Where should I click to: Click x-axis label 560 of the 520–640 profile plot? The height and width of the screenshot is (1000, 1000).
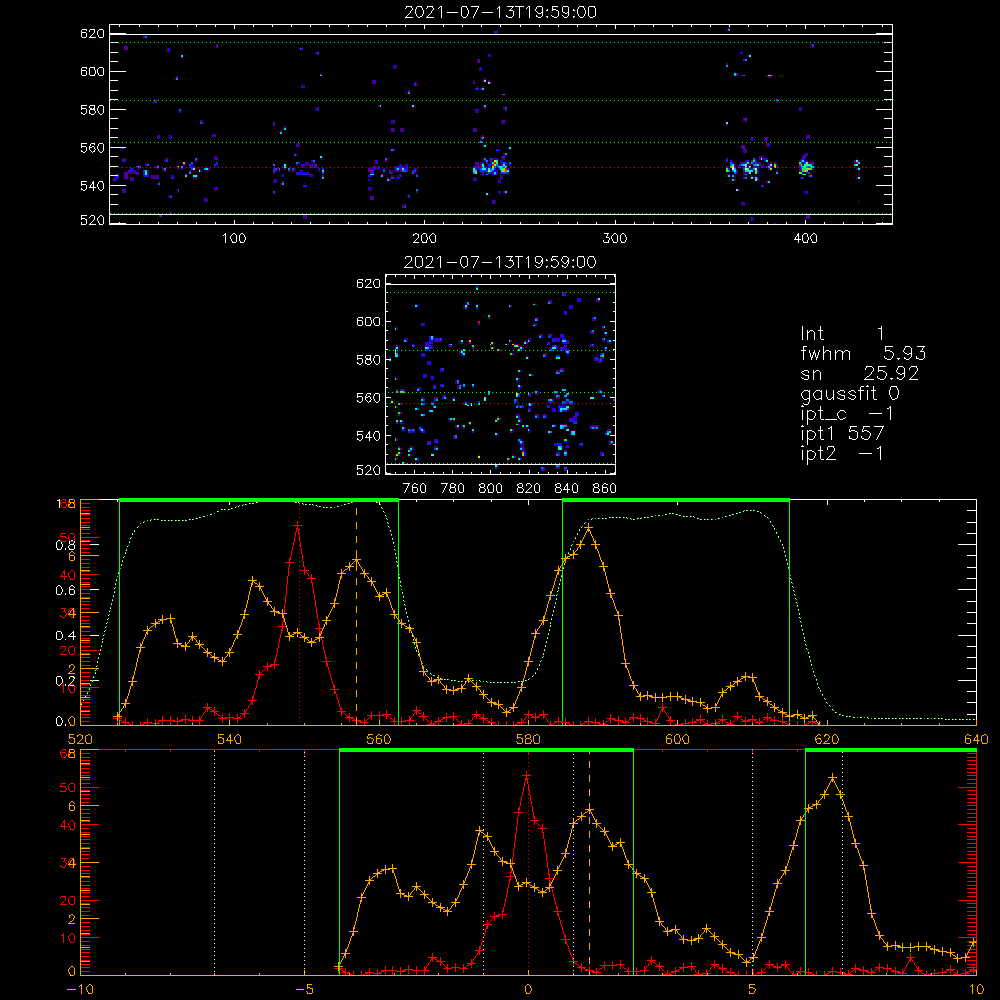click(x=379, y=740)
